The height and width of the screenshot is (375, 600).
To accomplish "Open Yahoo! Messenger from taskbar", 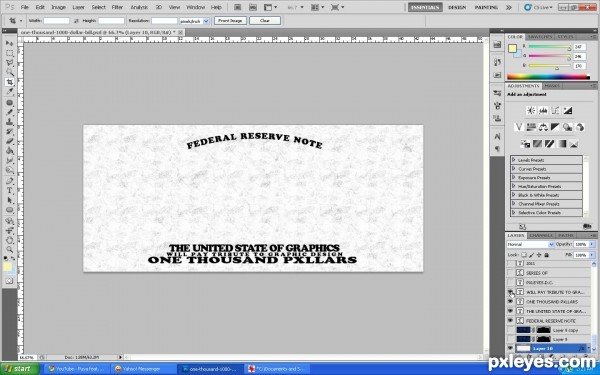I will click(x=142, y=369).
